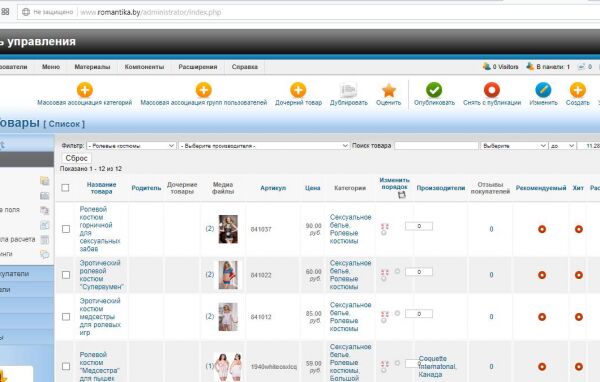Click the Оценить star icon
Image resolution: width=600 pixels, height=382 pixels.
(389, 90)
